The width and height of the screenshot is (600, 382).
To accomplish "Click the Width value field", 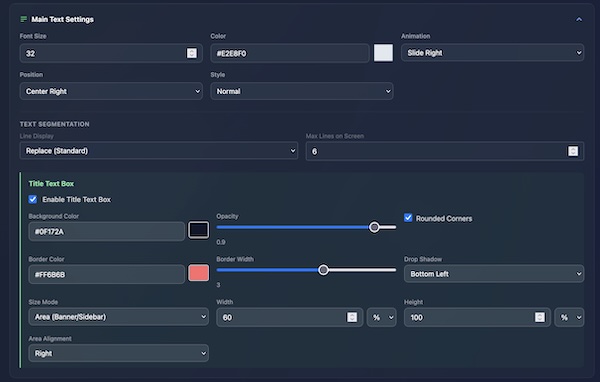I will (289, 317).
